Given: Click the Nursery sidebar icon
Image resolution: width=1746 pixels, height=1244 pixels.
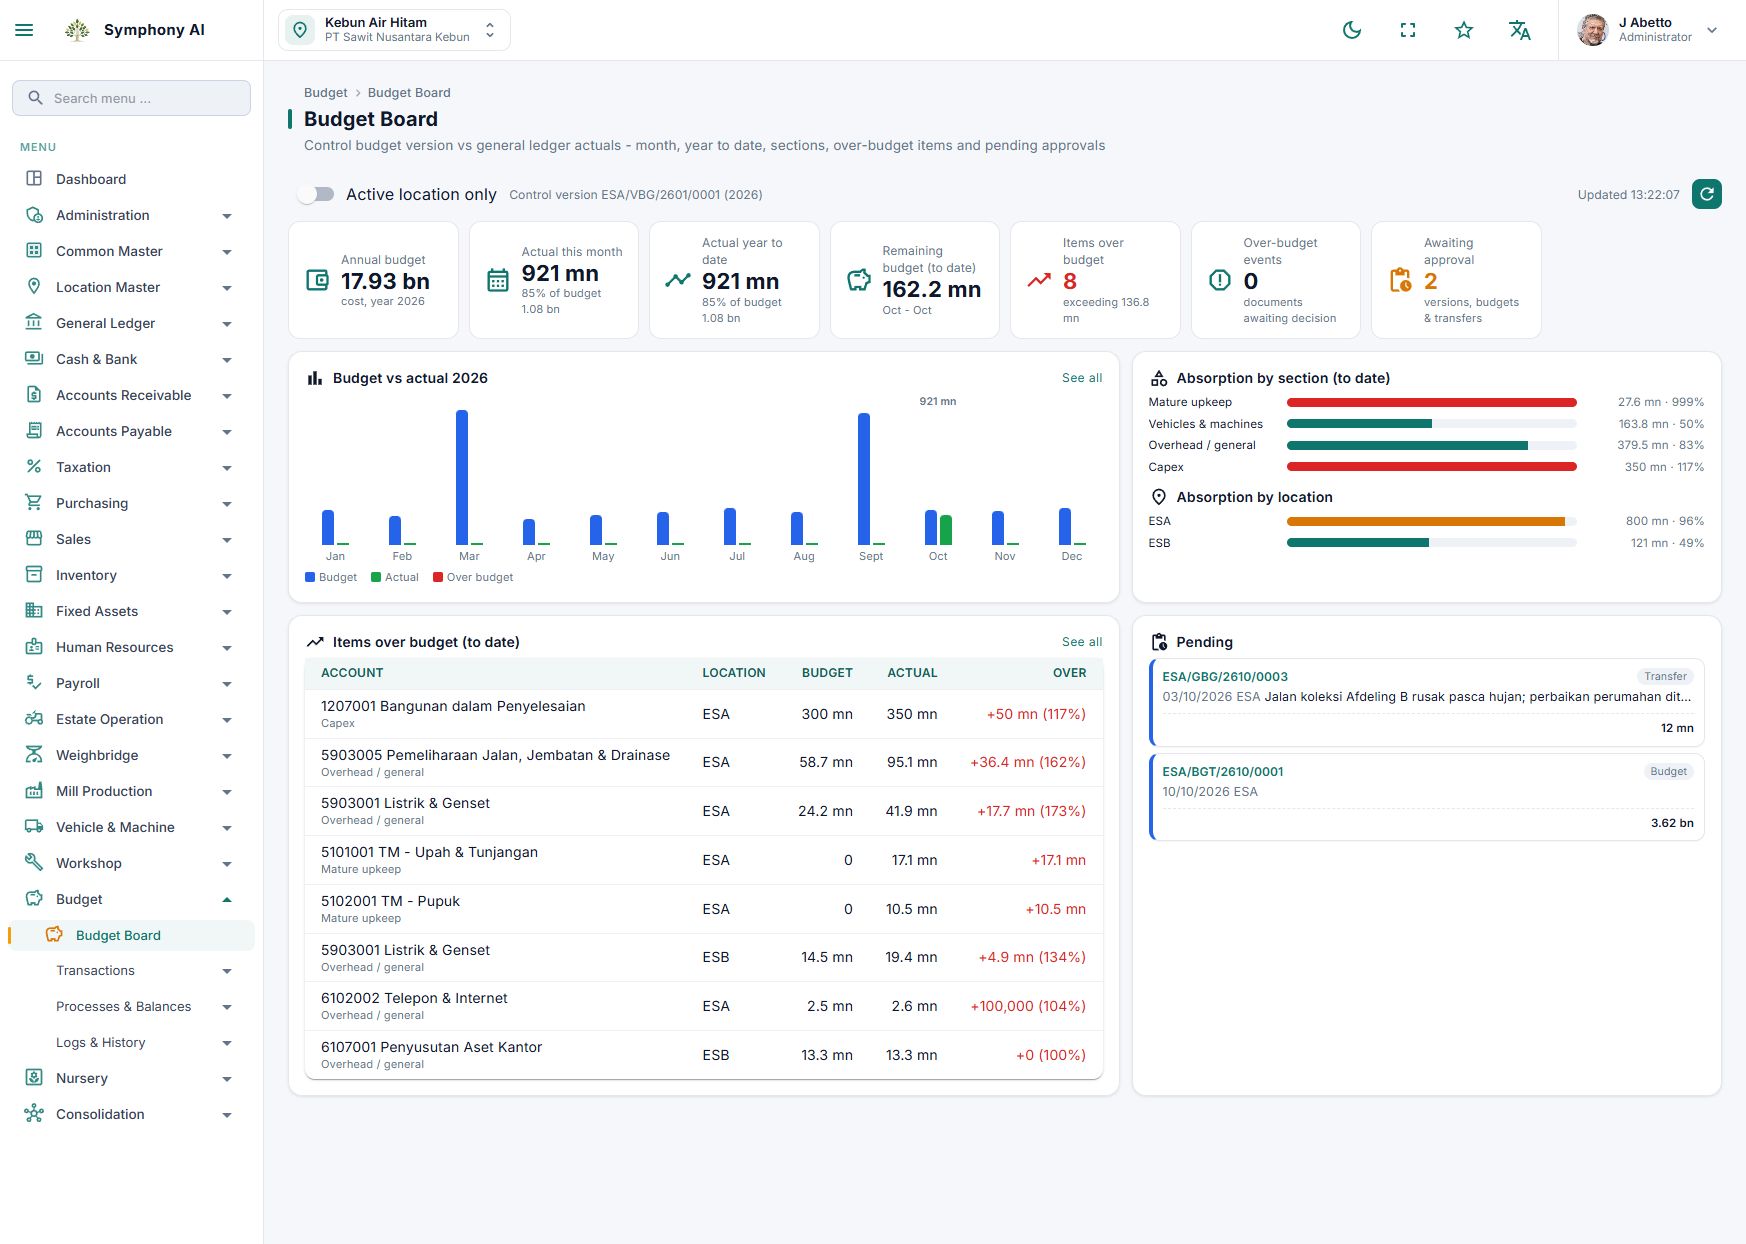Looking at the screenshot, I should pyautogui.click(x=34, y=1078).
